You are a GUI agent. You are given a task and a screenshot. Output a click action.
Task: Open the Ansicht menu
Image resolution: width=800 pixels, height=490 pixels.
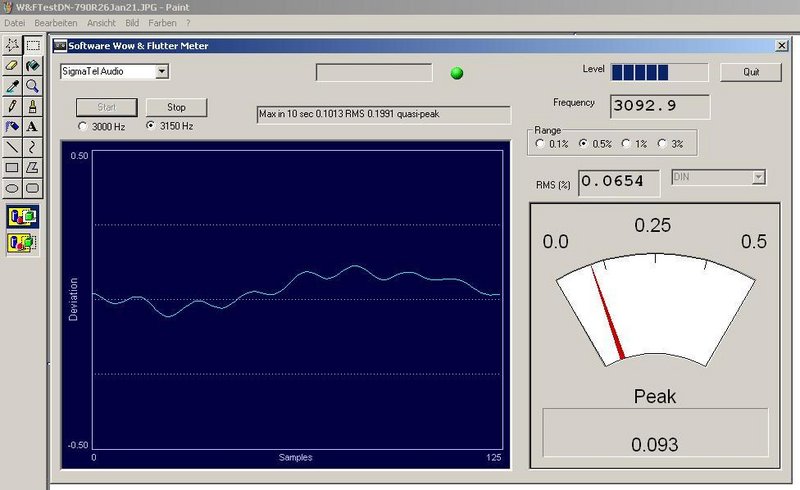[101, 23]
